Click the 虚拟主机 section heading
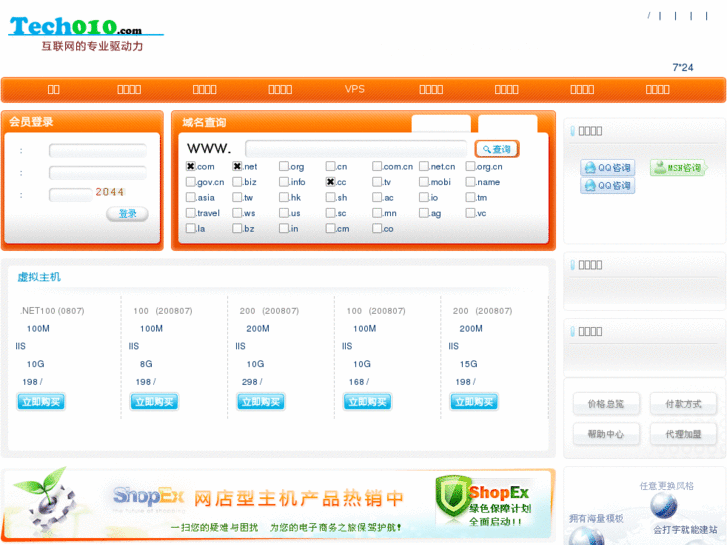 coord(39,277)
